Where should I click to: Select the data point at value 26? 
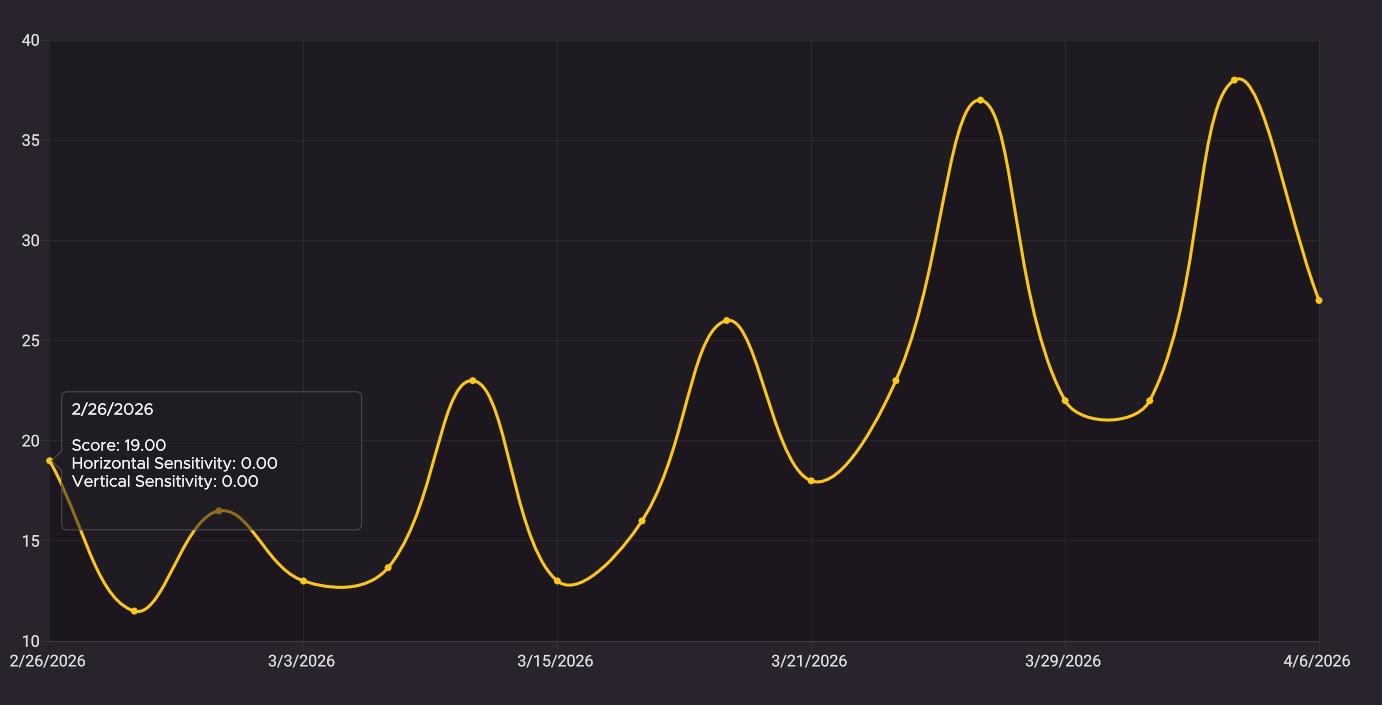pyautogui.click(x=726, y=321)
